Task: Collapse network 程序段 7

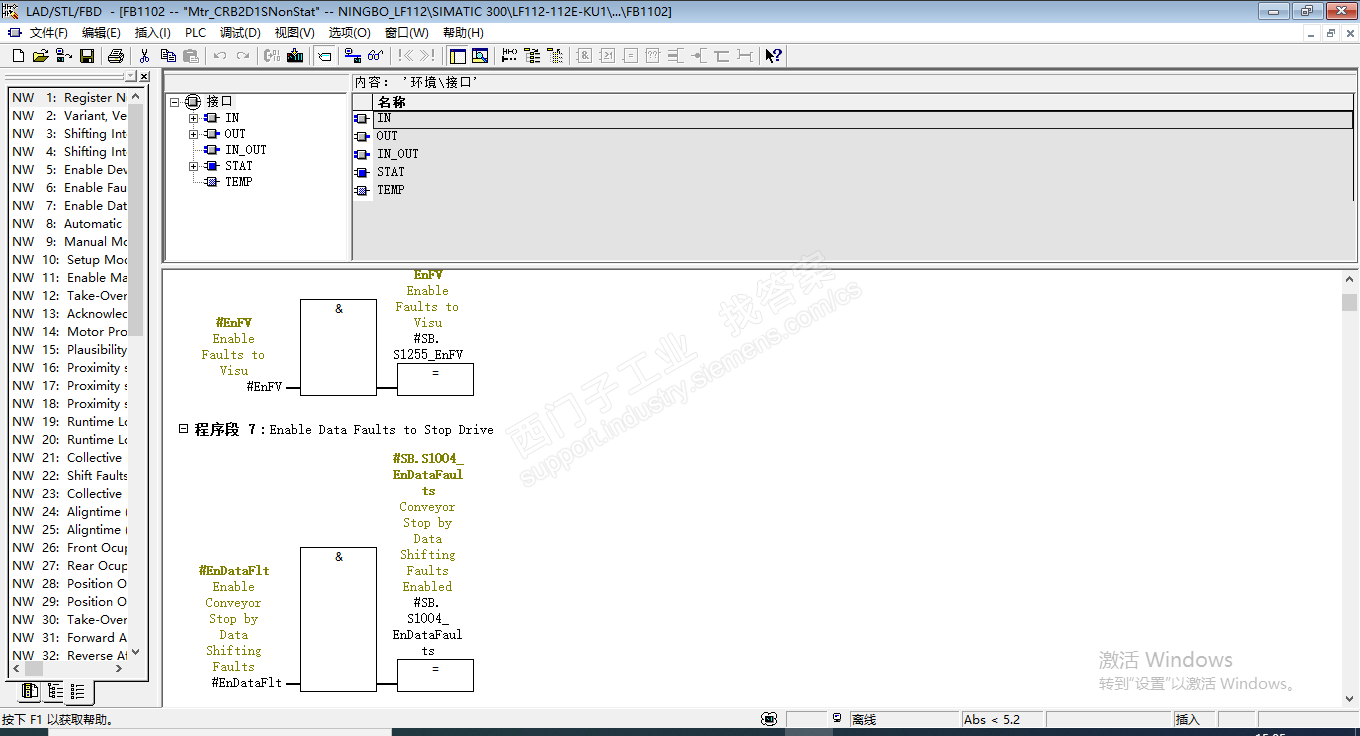Action: pyautogui.click(x=183, y=429)
